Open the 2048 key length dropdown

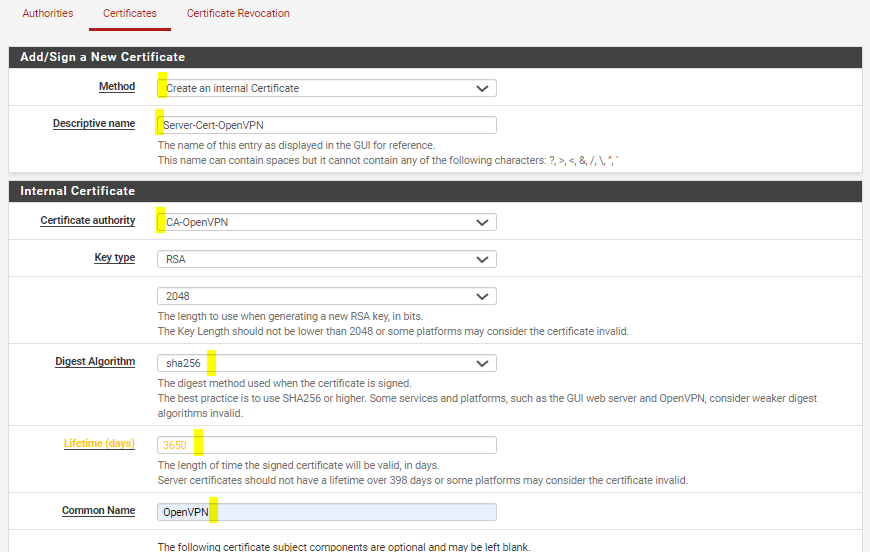327,296
